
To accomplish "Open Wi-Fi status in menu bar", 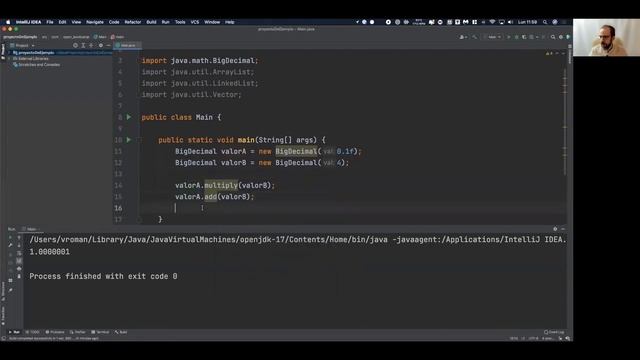I will point(492,22).
